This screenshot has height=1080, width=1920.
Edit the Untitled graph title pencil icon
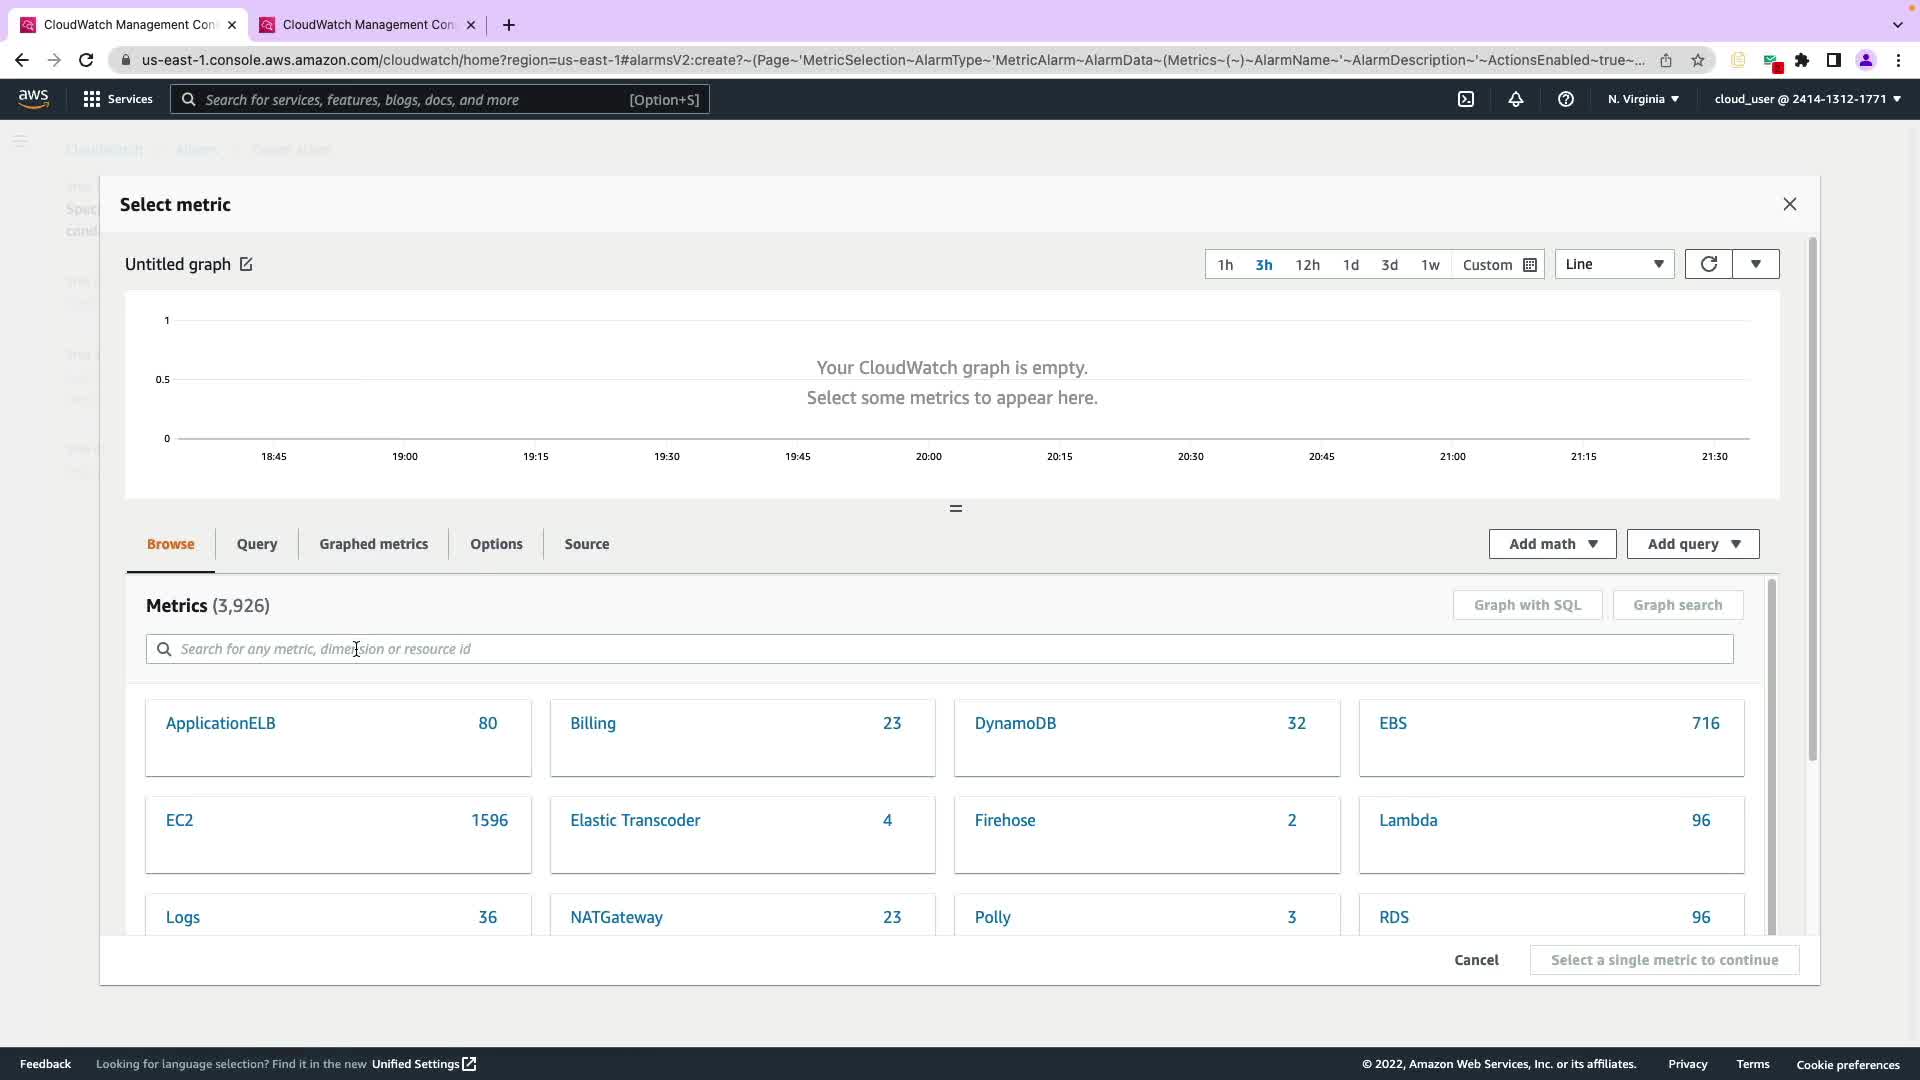pyautogui.click(x=246, y=264)
